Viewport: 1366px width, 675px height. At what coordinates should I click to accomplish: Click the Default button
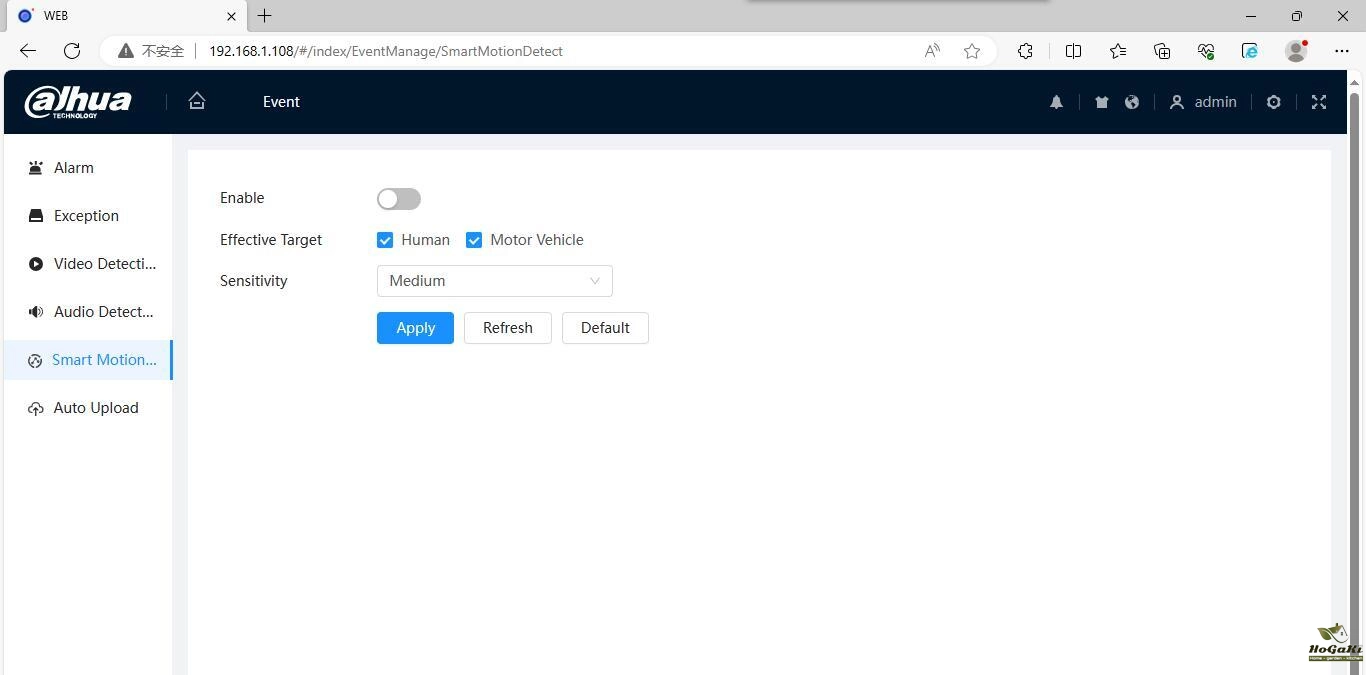click(604, 328)
